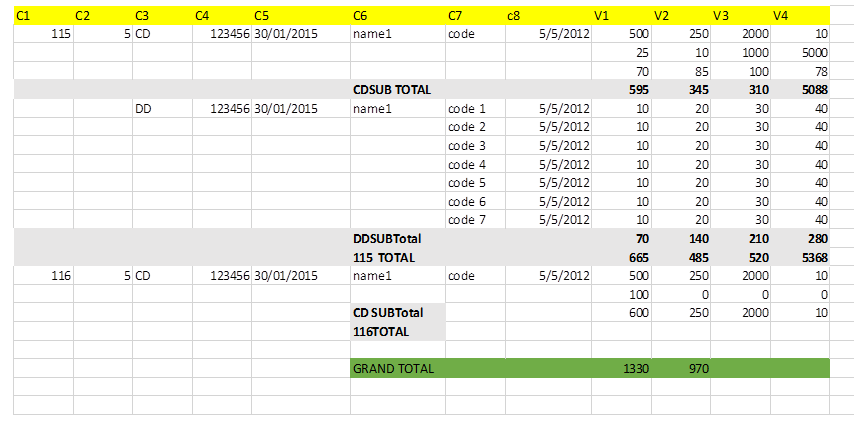Select the code 3 cell
This screenshot has width=854, height=421.
(475, 146)
